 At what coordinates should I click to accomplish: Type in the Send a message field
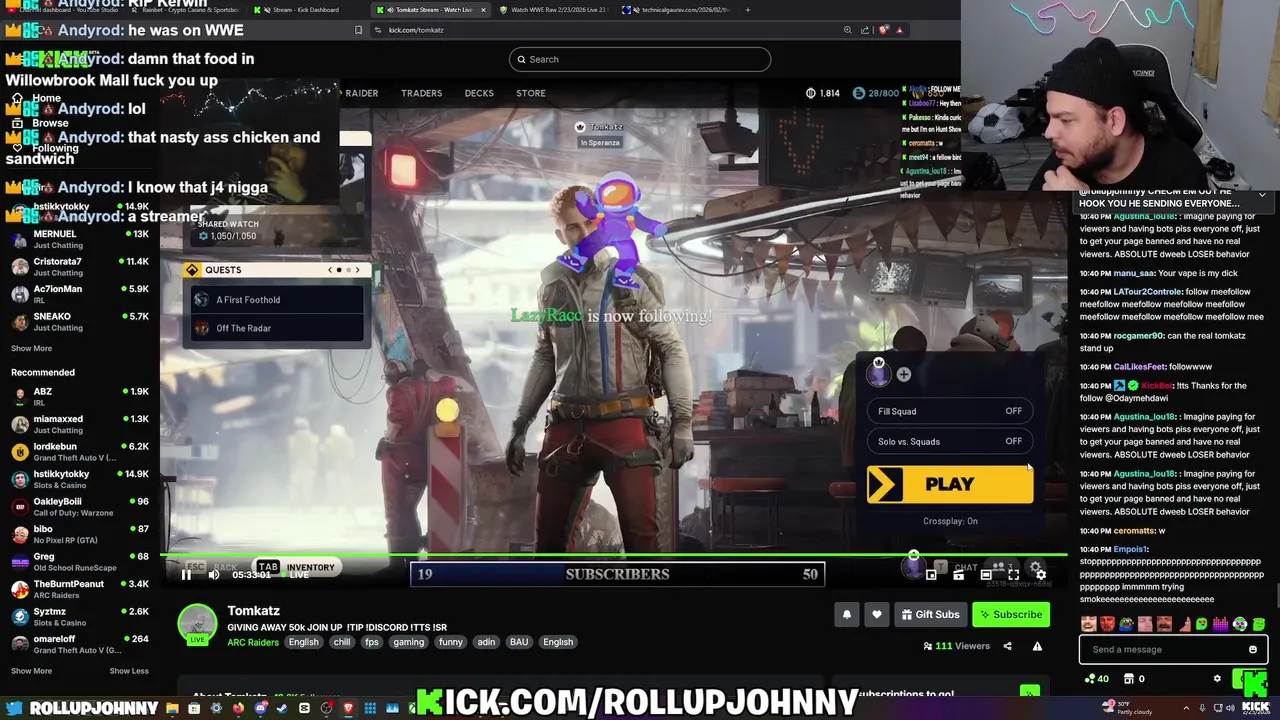[x=1172, y=649]
